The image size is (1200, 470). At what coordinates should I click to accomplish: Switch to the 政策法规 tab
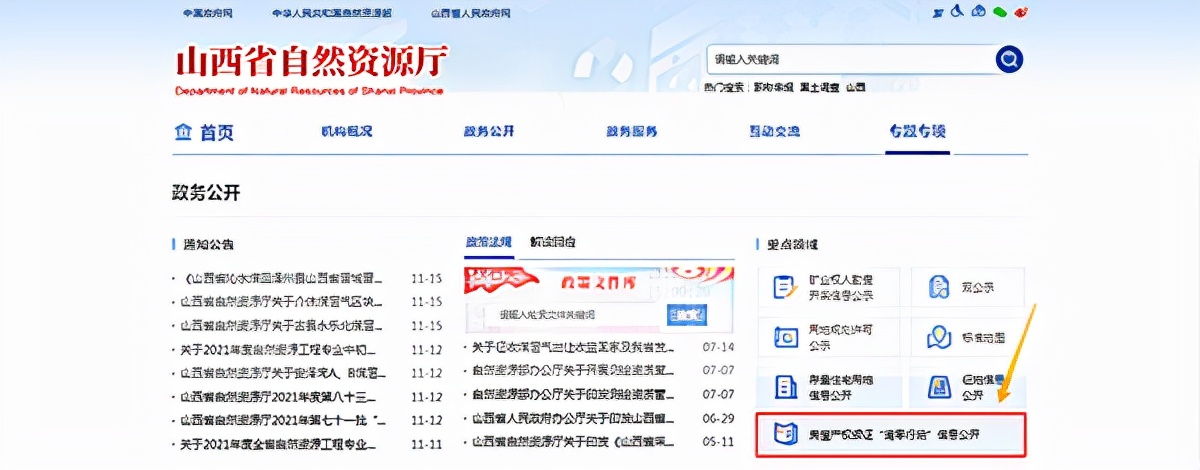[x=489, y=242]
